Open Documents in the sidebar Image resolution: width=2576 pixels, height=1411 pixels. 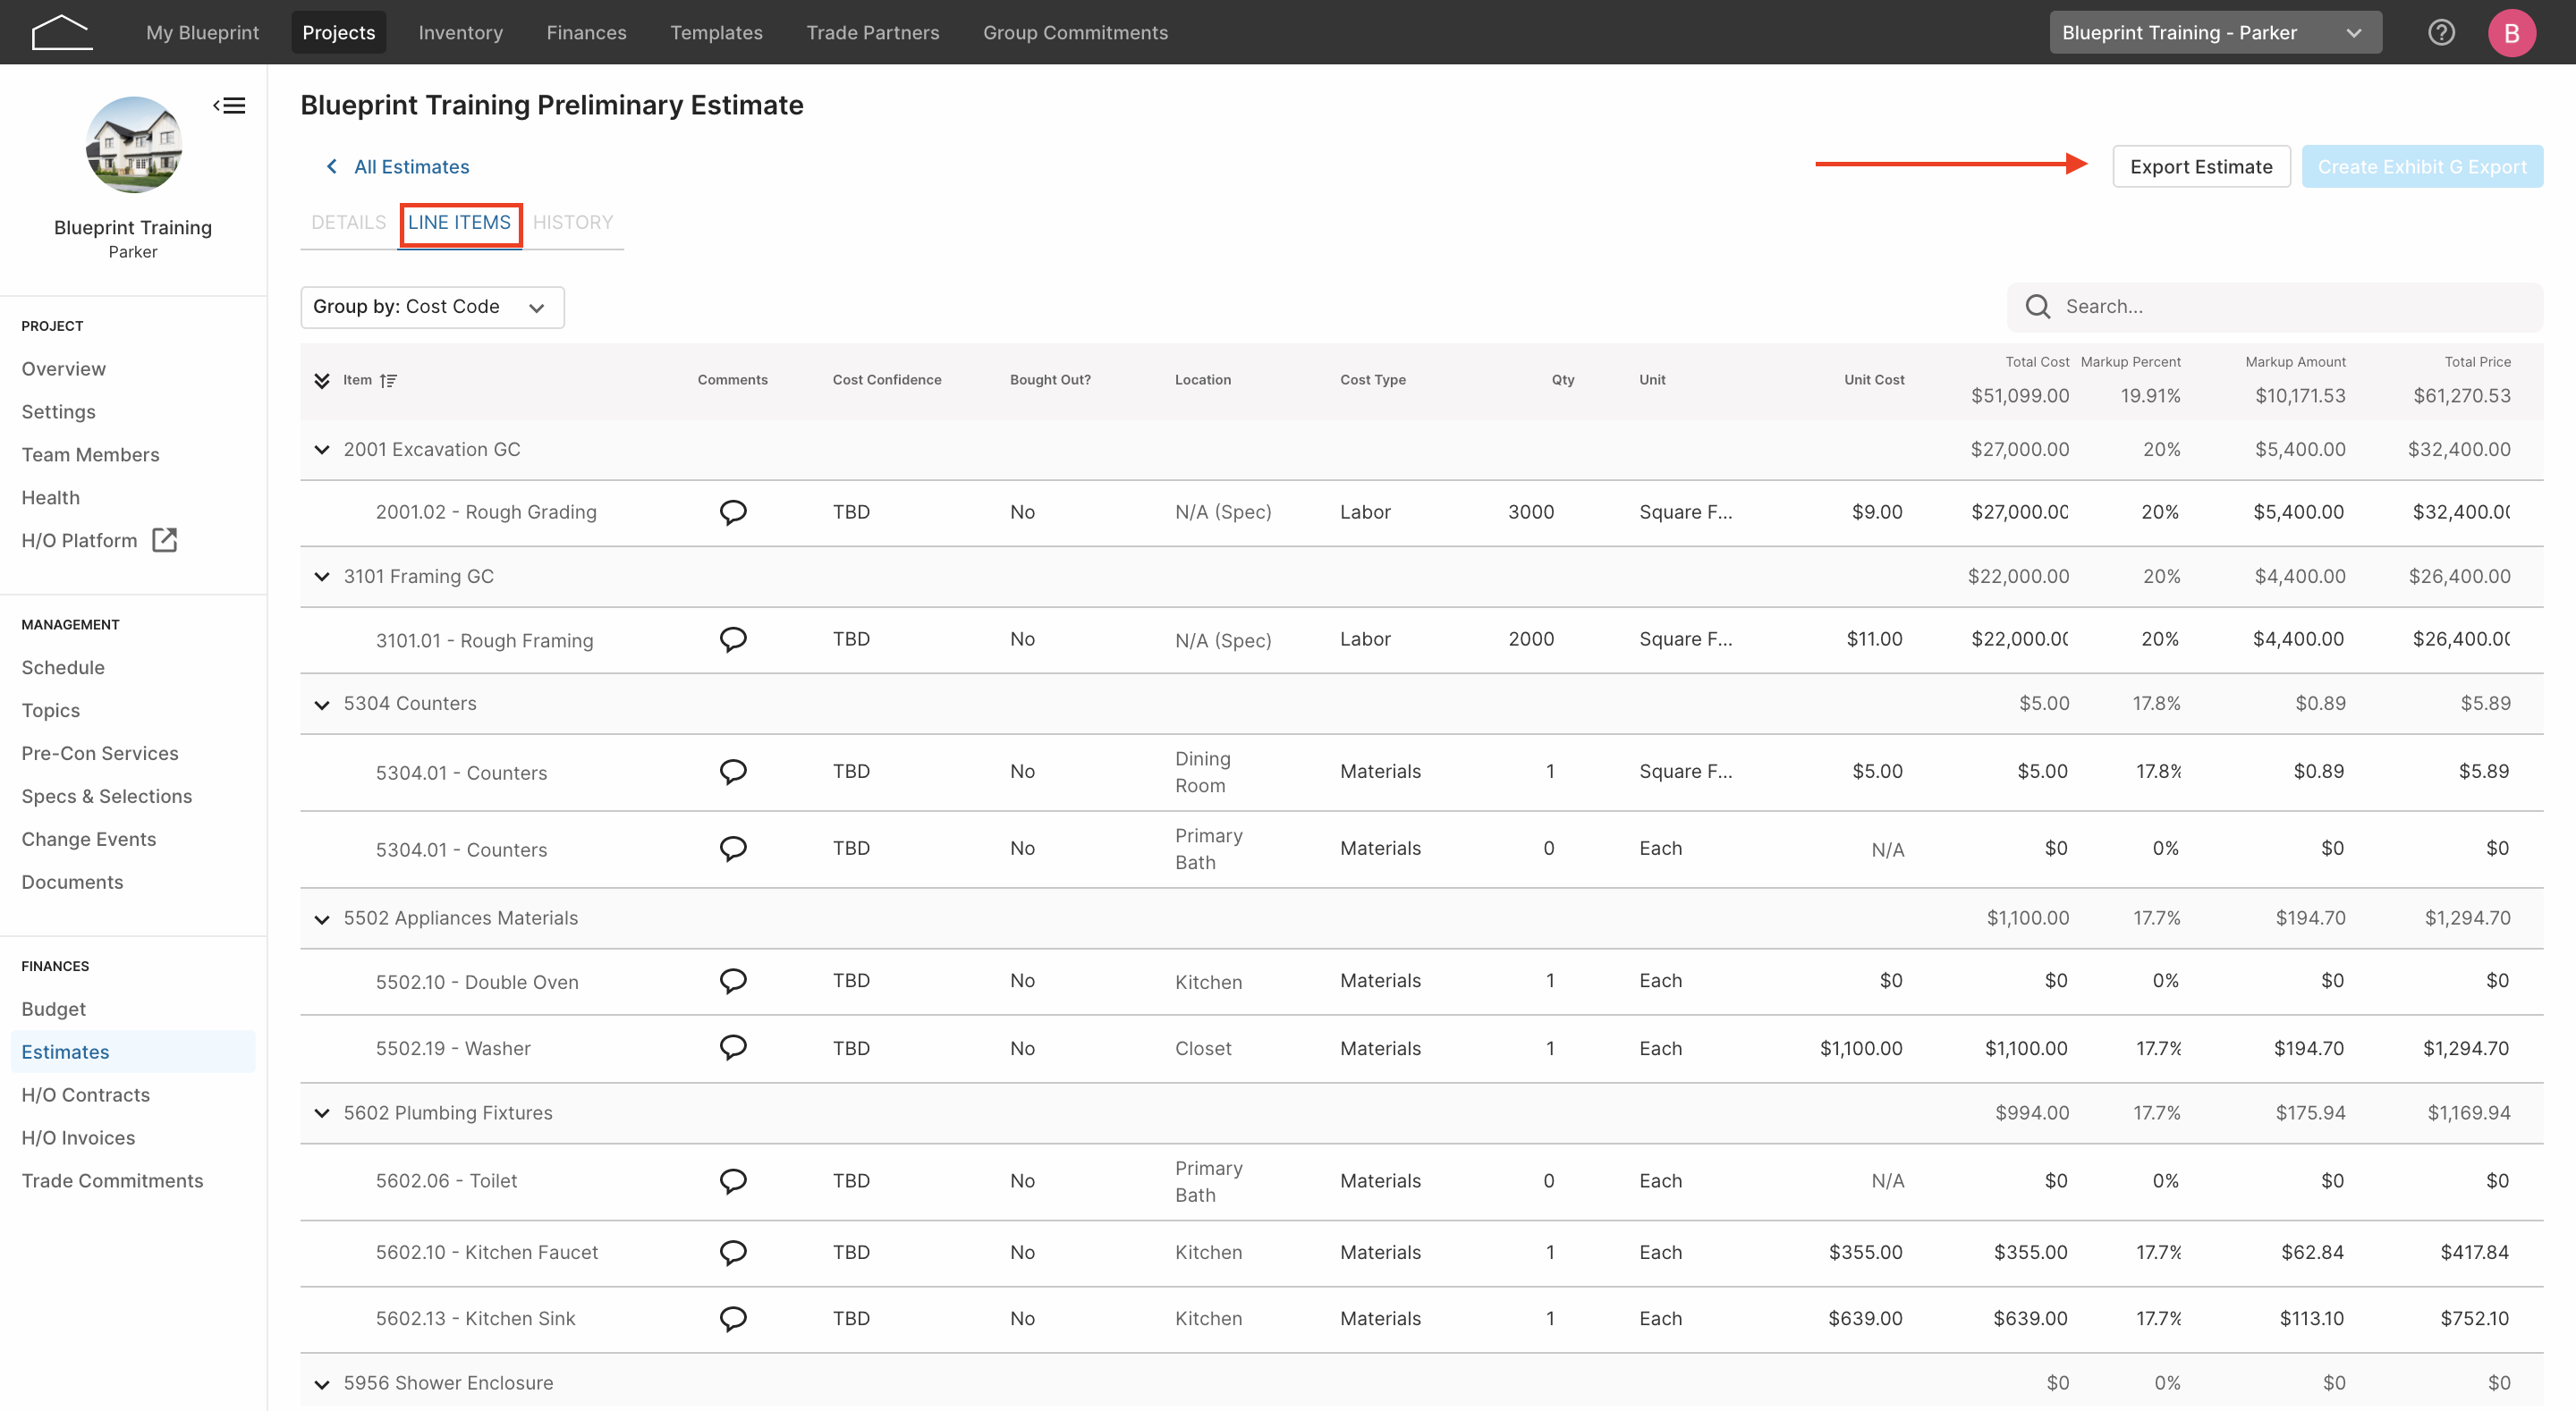(x=72, y=882)
